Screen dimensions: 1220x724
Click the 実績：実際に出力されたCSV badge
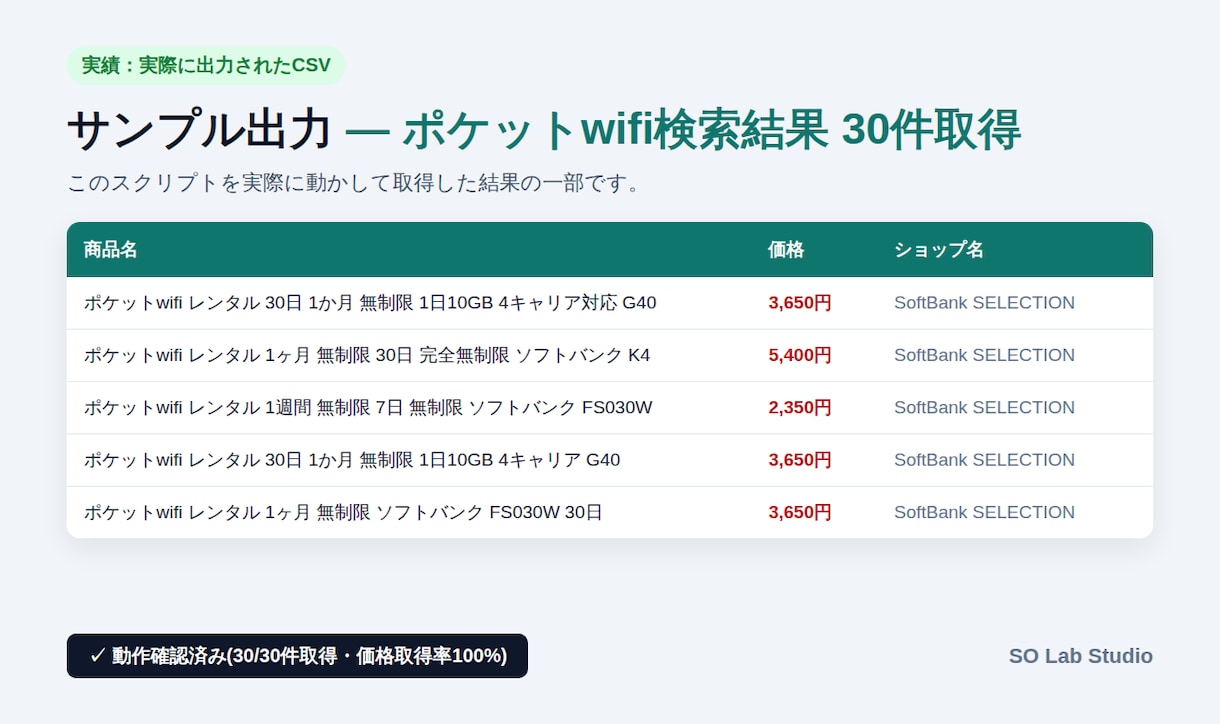coord(206,65)
